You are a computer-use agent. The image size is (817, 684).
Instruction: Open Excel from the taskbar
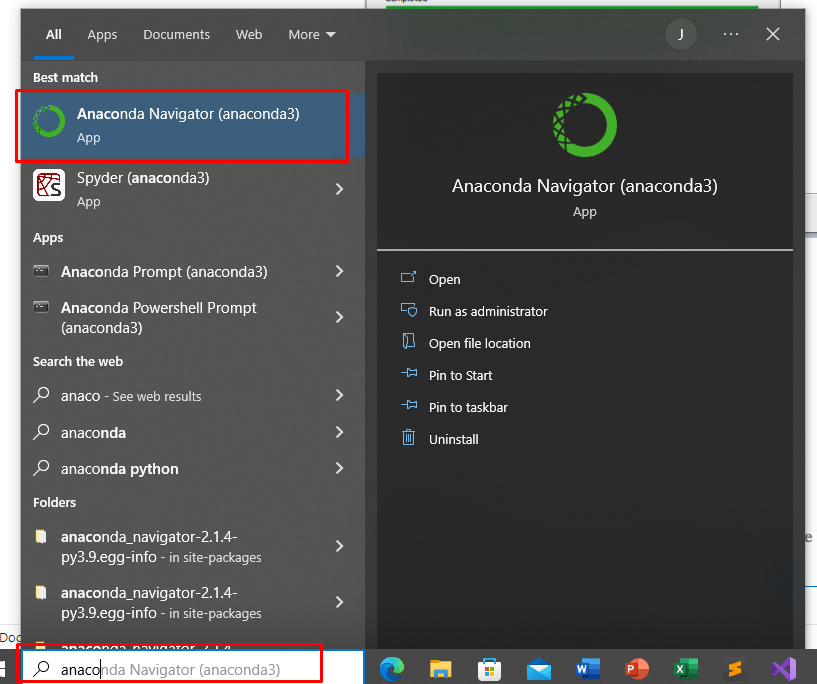point(686,668)
